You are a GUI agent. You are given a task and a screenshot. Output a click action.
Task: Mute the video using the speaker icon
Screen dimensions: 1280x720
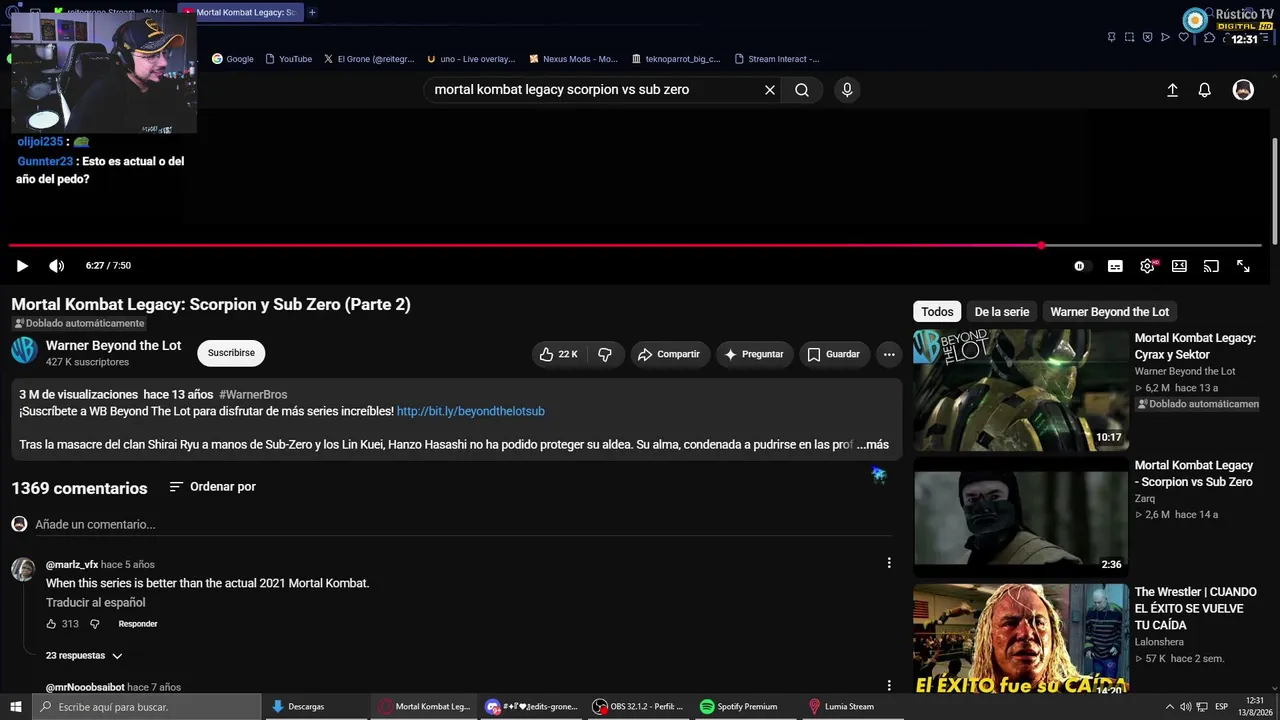click(x=57, y=266)
